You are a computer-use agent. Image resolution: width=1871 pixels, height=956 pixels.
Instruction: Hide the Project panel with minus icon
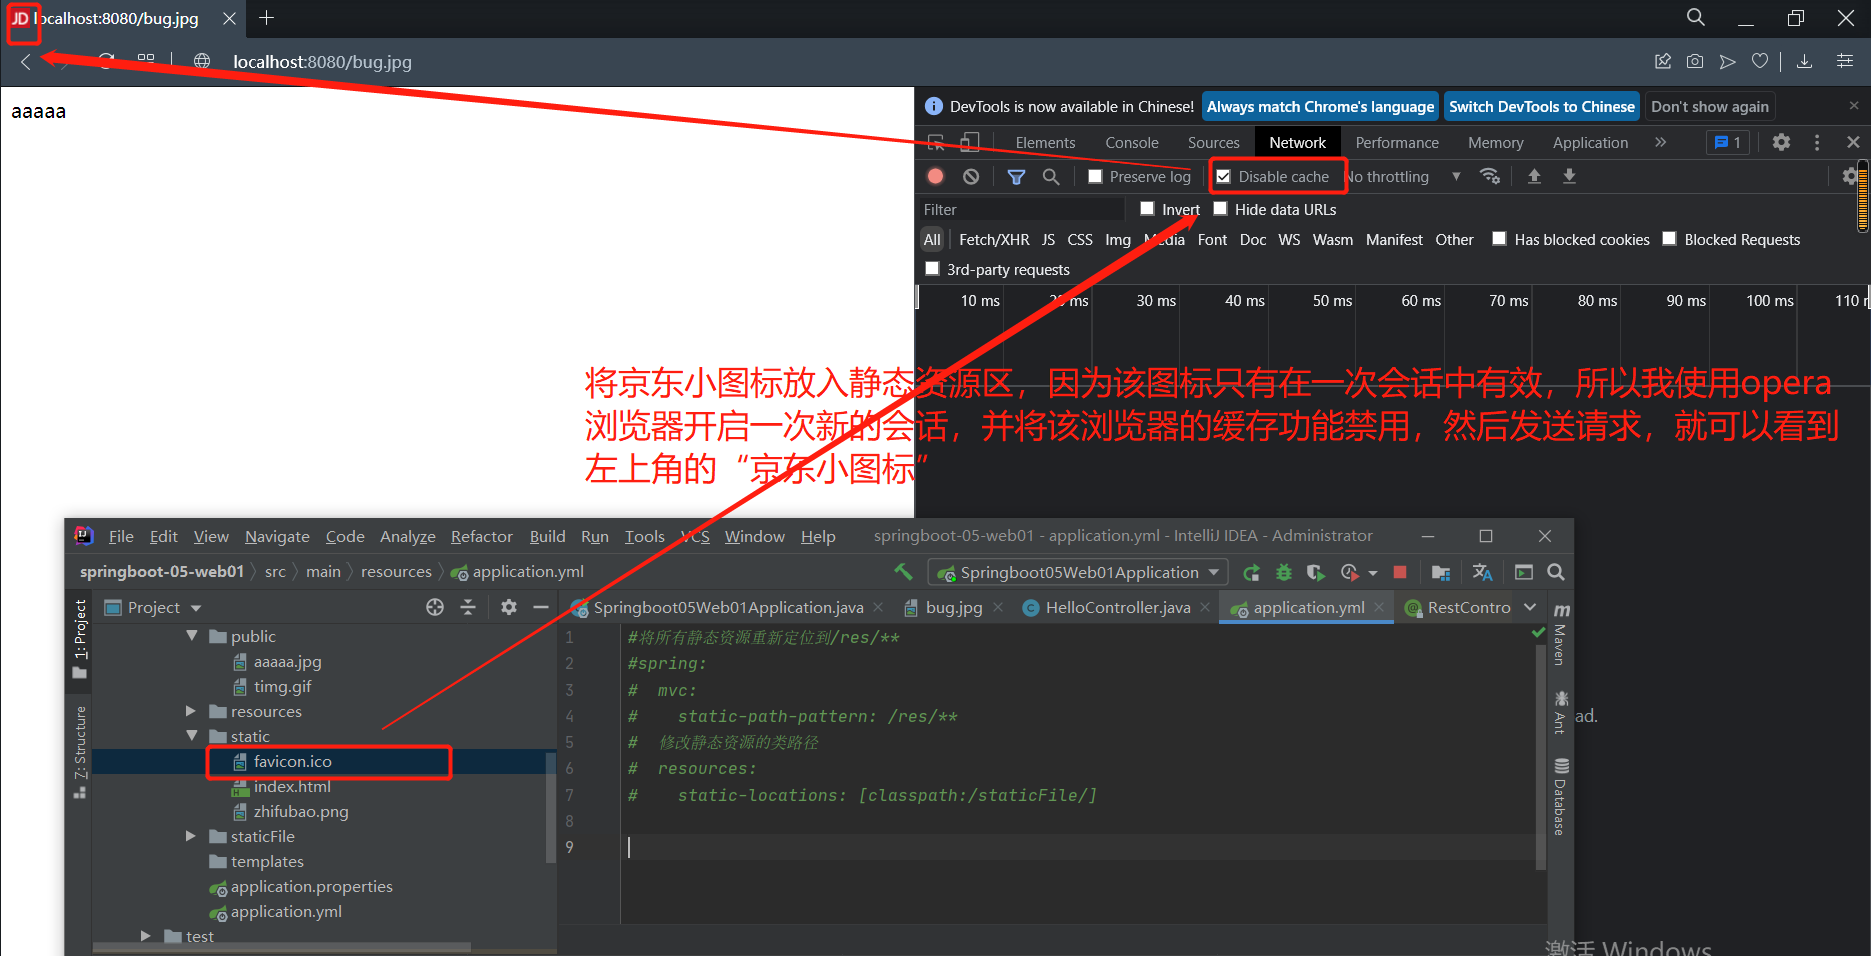tap(541, 607)
